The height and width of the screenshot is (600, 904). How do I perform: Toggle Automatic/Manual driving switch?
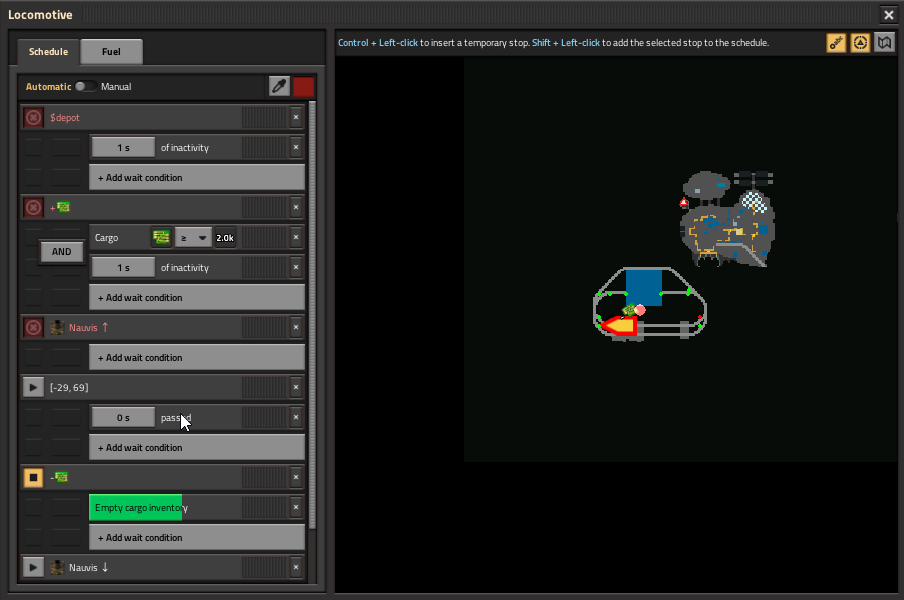(86, 87)
